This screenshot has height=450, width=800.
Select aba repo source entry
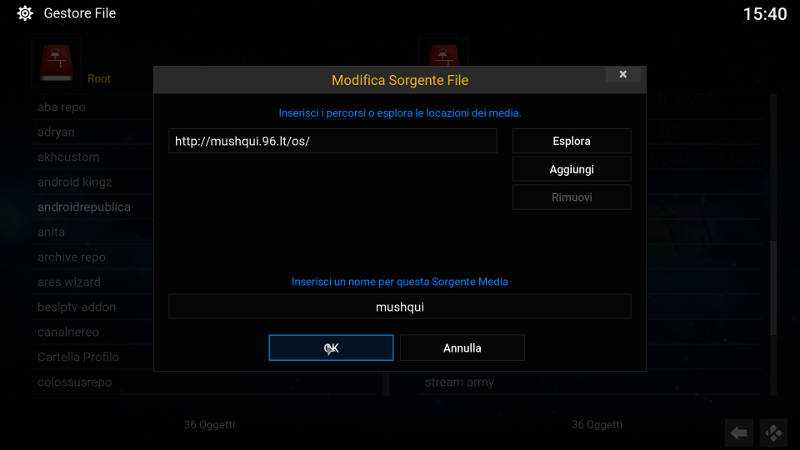61,107
